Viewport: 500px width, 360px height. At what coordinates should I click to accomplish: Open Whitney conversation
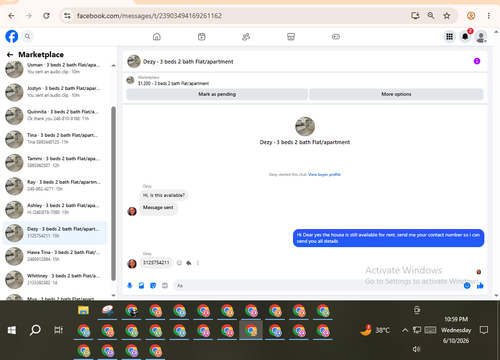coord(55,279)
